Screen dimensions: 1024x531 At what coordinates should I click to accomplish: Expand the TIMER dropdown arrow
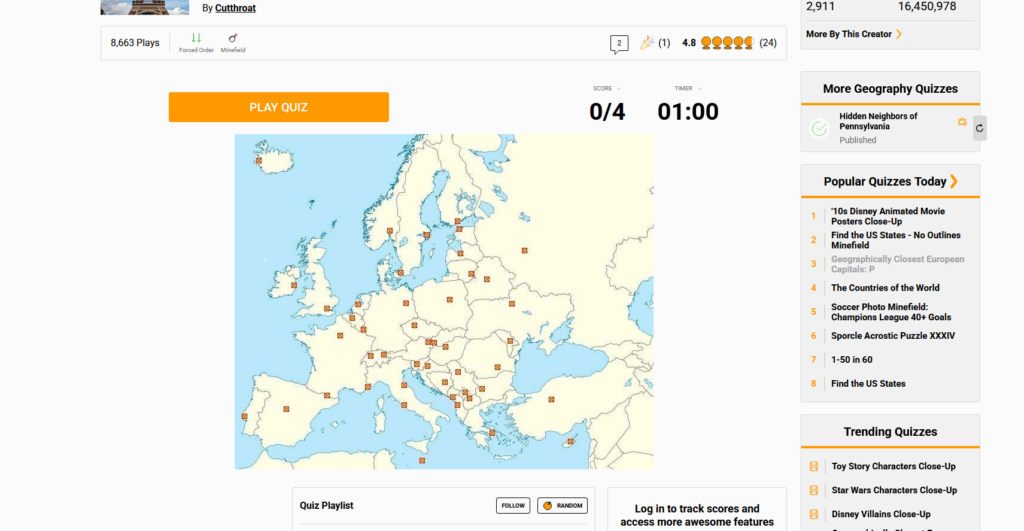[x=699, y=89]
